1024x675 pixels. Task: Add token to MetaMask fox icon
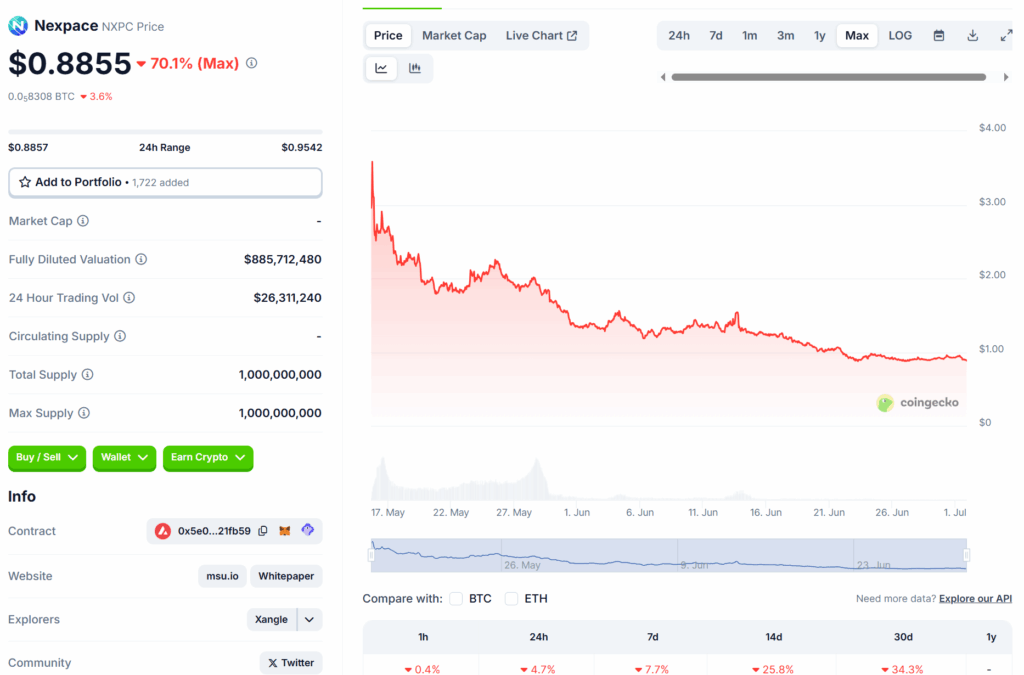285,531
